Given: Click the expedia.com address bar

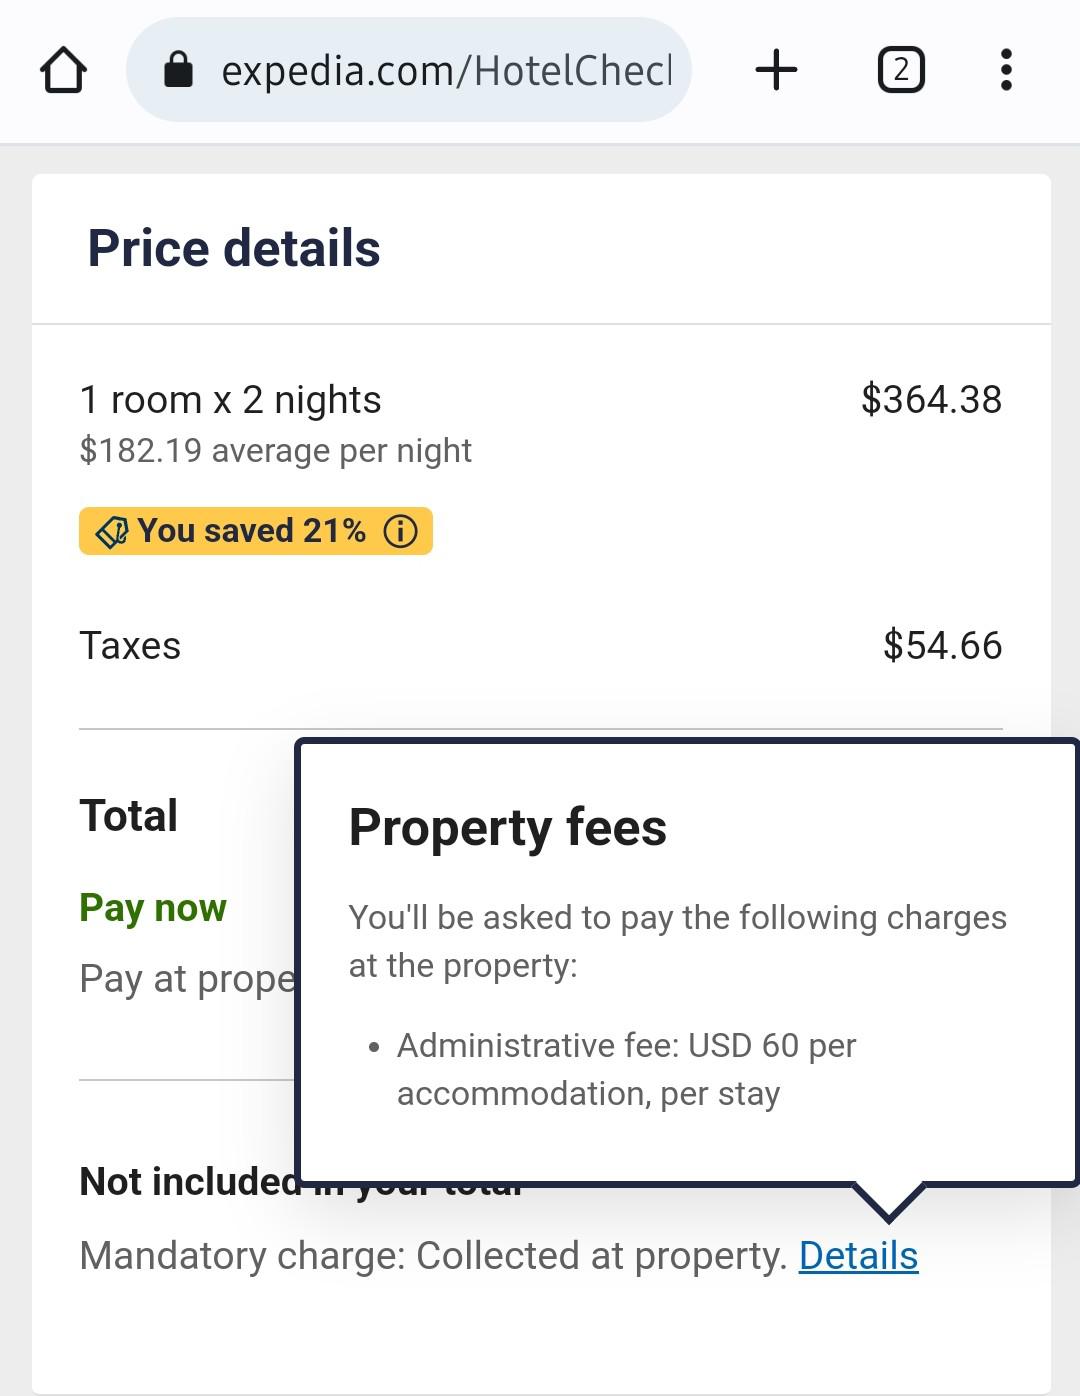Looking at the screenshot, I should point(445,70).
